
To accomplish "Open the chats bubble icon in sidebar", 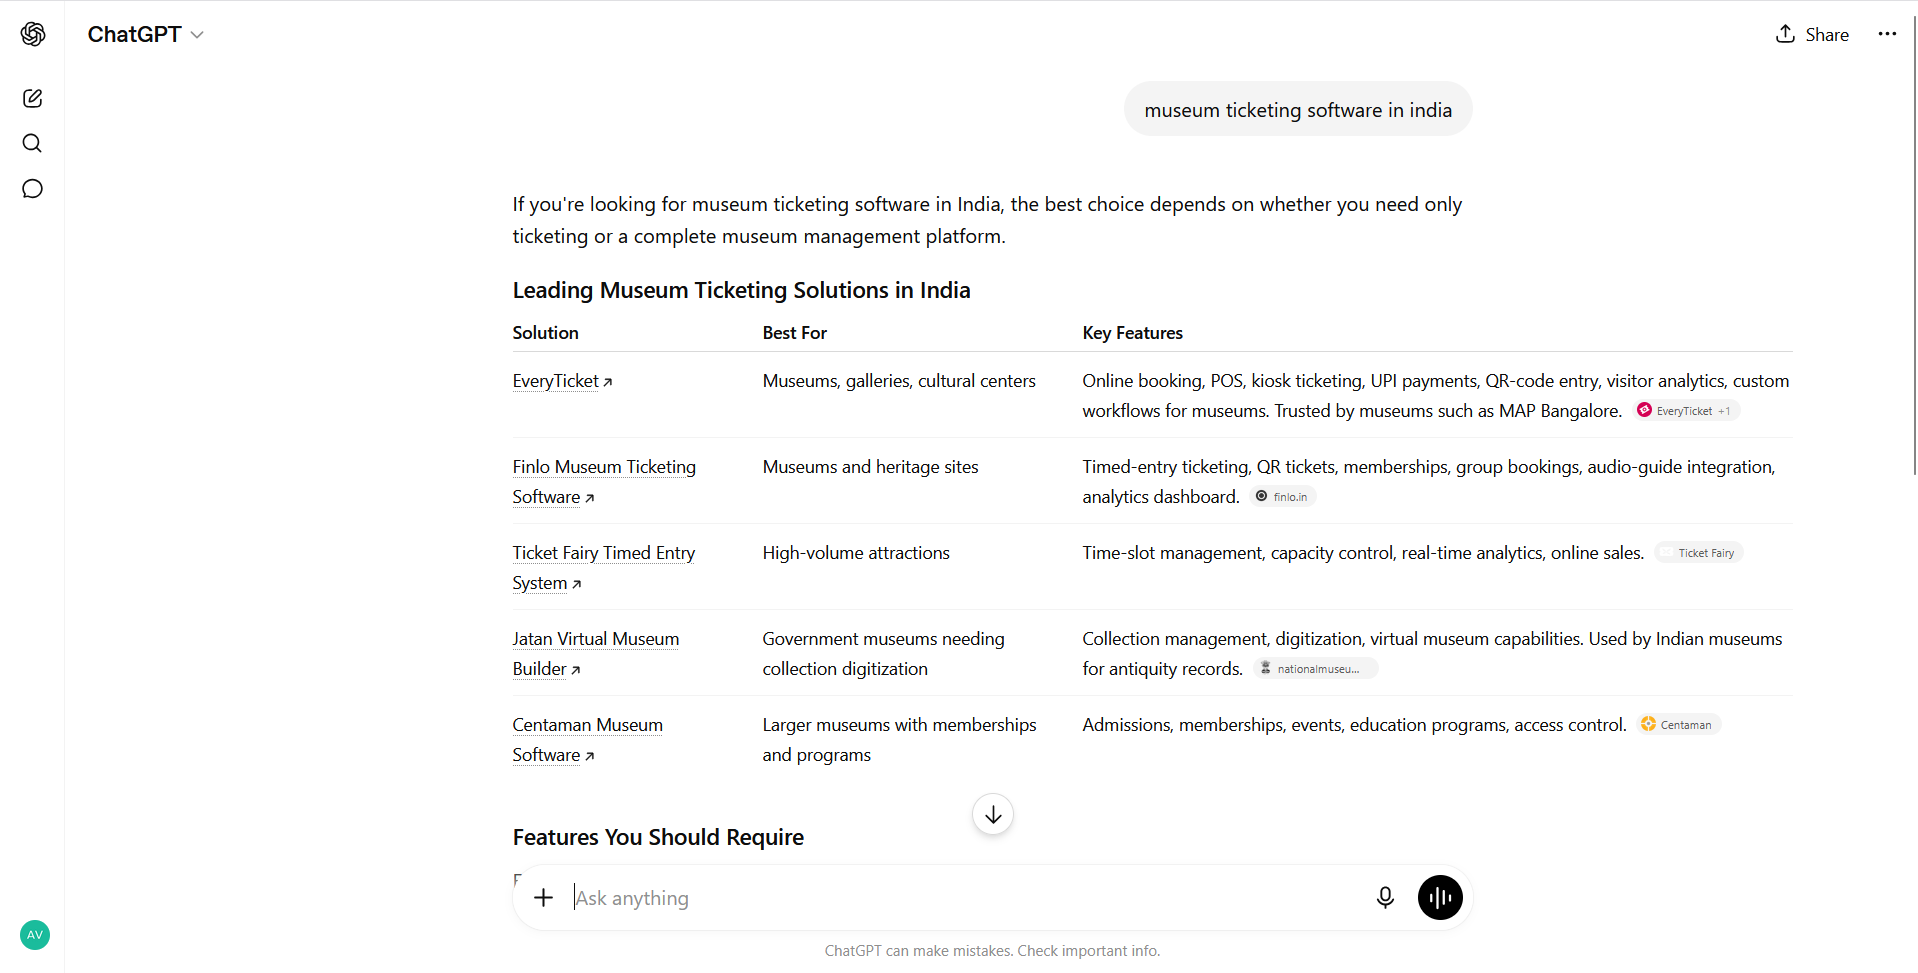I will tap(32, 189).
